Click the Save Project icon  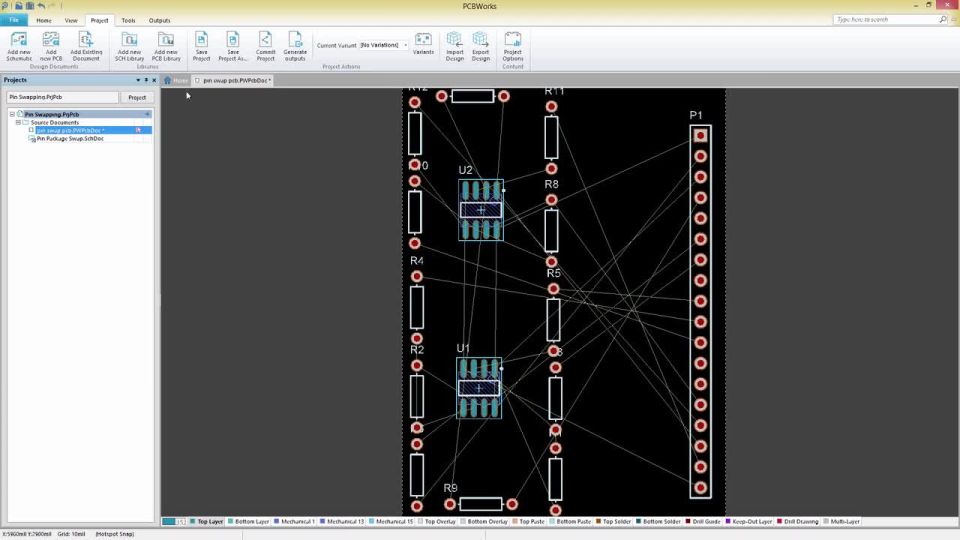click(x=201, y=39)
